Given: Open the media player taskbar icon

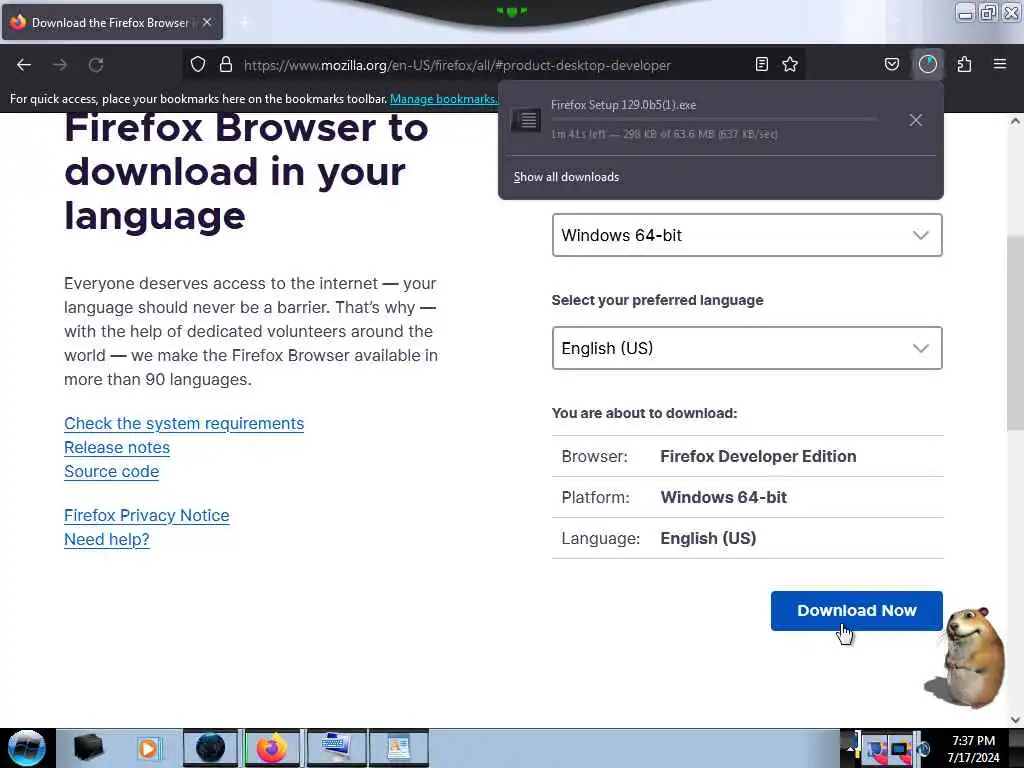Looking at the screenshot, I should [148, 748].
